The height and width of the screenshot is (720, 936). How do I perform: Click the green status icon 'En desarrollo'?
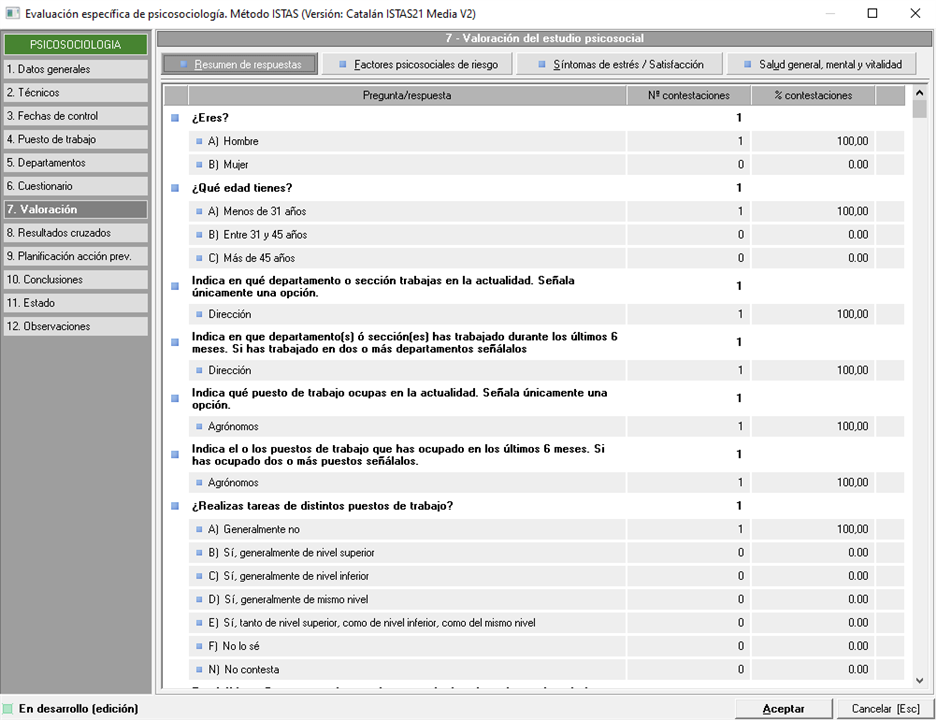9,709
